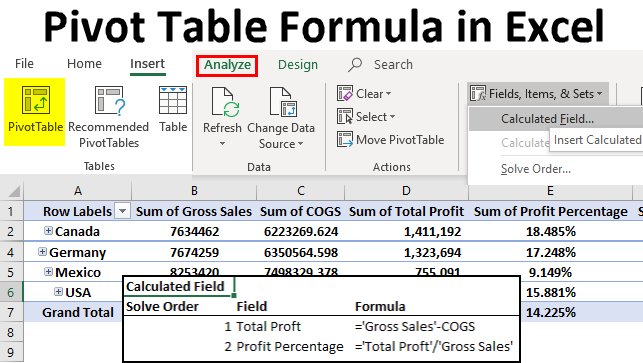643x363 pixels.
Task: Expand the USA row group
Action: (x=59, y=292)
